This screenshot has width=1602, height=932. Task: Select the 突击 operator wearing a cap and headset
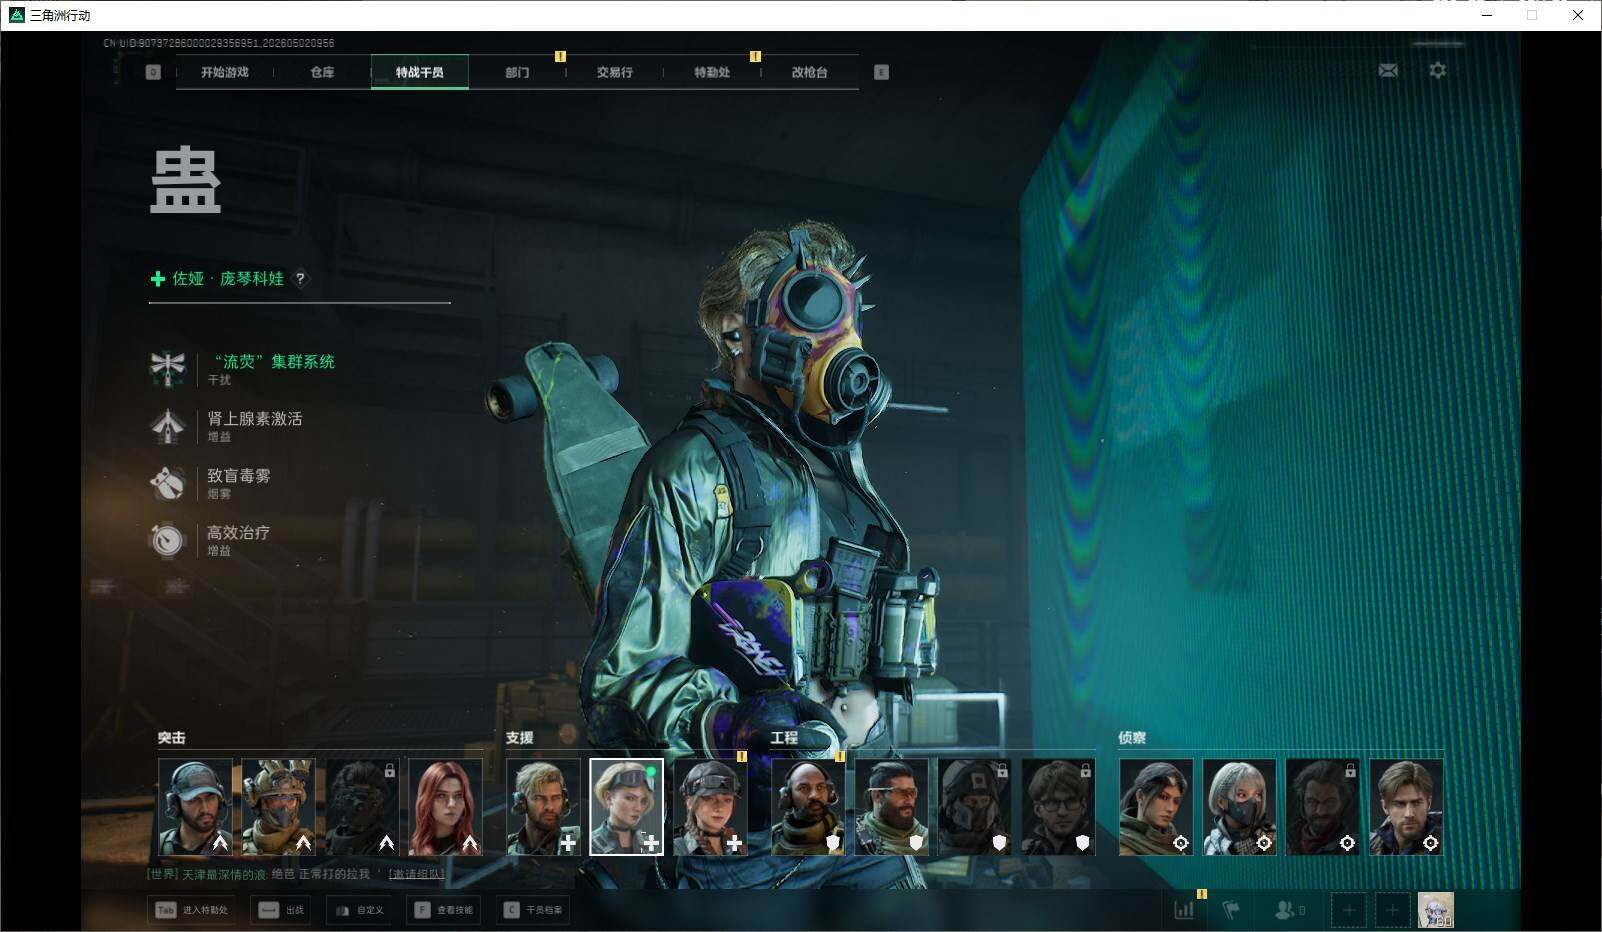pyautogui.click(x=195, y=807)
